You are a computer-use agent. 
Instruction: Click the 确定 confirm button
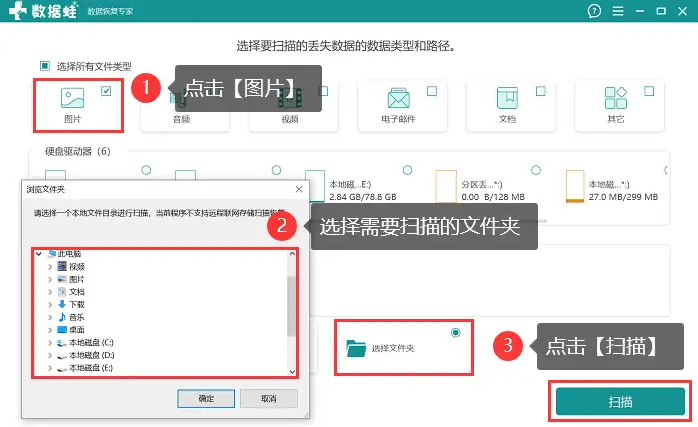206,399
